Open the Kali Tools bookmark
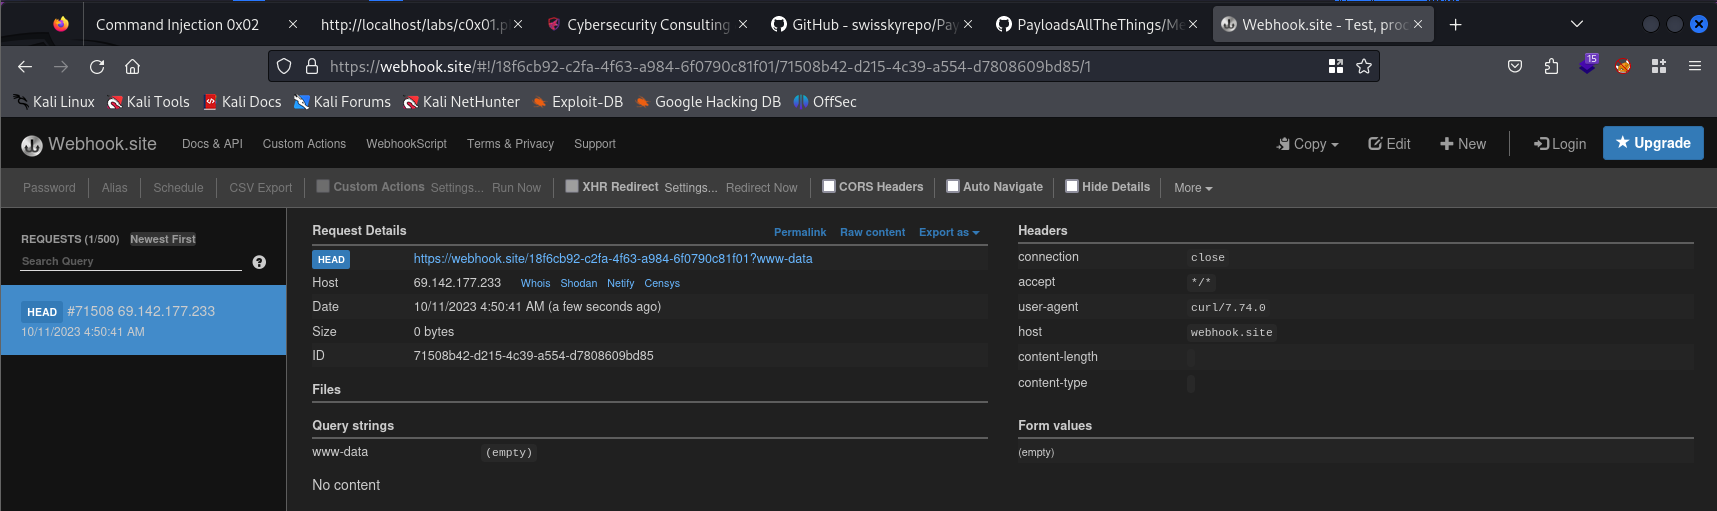1717x511 pixels. coord(148,102)
